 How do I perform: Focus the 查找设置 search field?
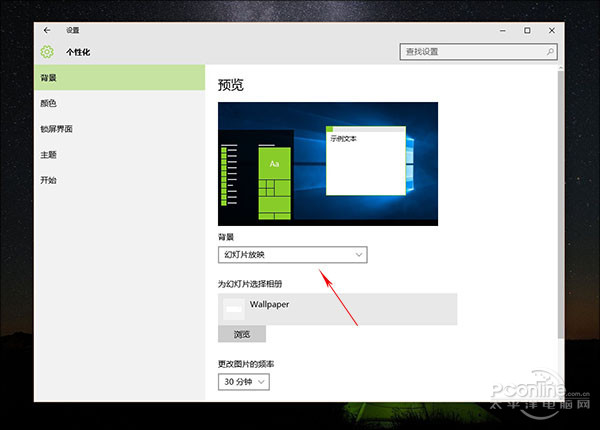click(478, 52)
